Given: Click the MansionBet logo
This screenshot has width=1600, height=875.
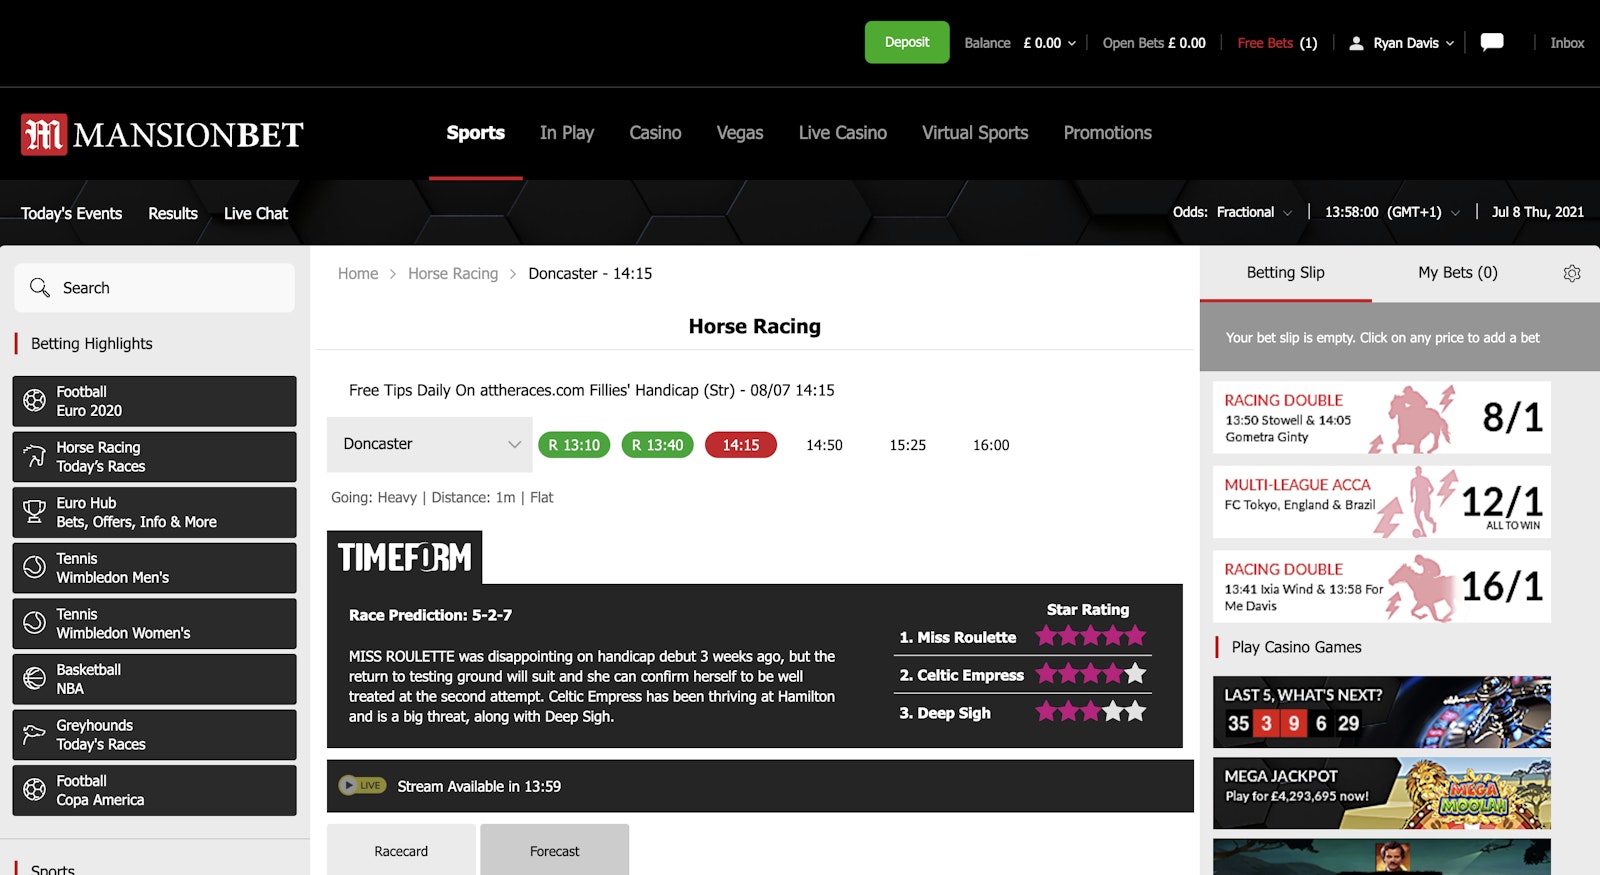Looking at the screenshot, I should (x=162, y=134).
